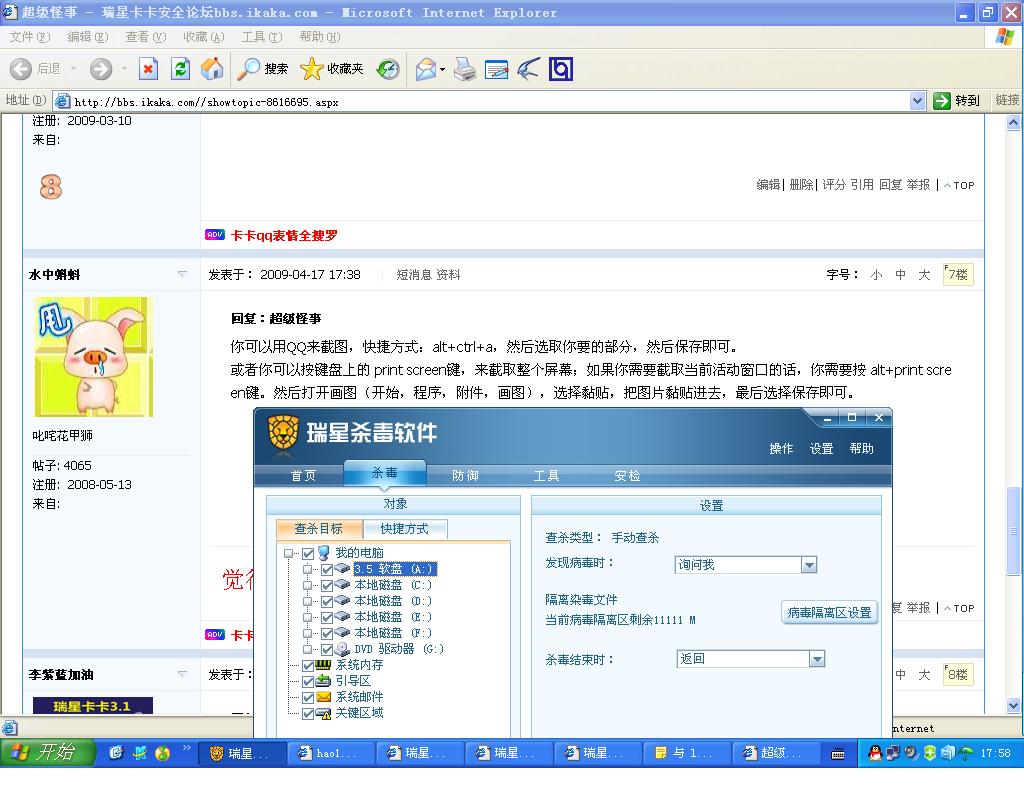Switch to taskbar window haol...

tap(332, 753)
